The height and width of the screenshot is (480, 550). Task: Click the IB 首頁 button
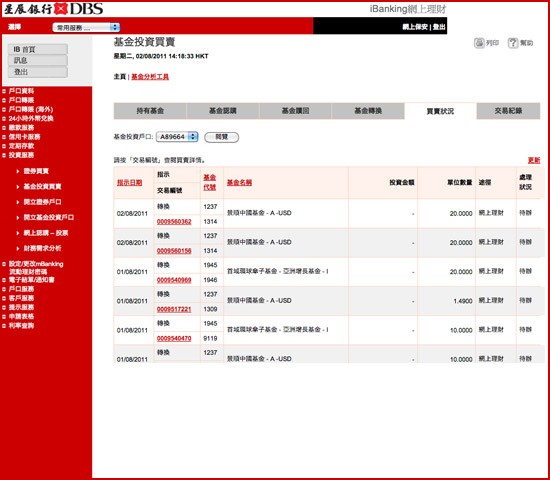pyautogui.click(x=38, y=49)
